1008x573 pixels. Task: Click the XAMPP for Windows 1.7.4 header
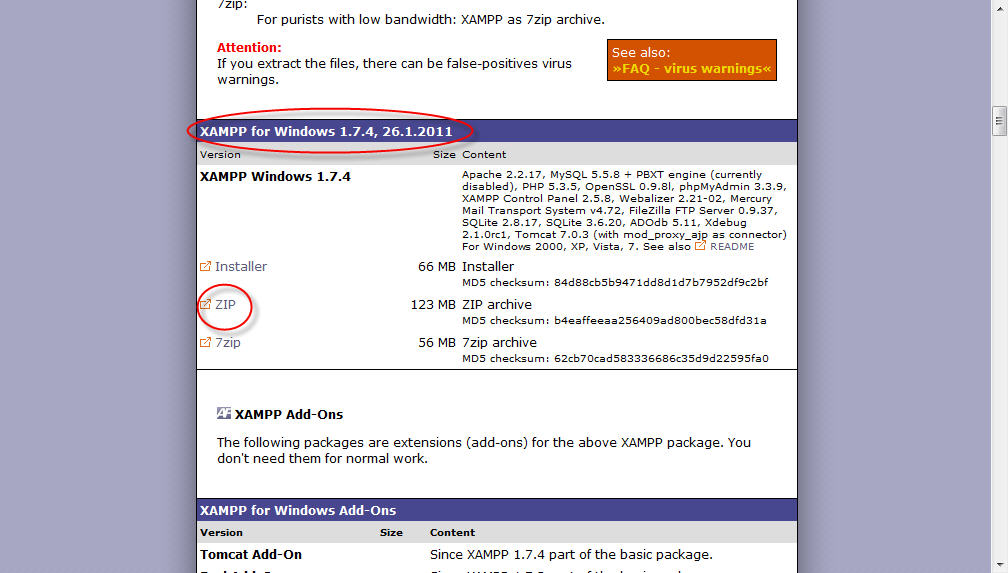click(326, 131)
